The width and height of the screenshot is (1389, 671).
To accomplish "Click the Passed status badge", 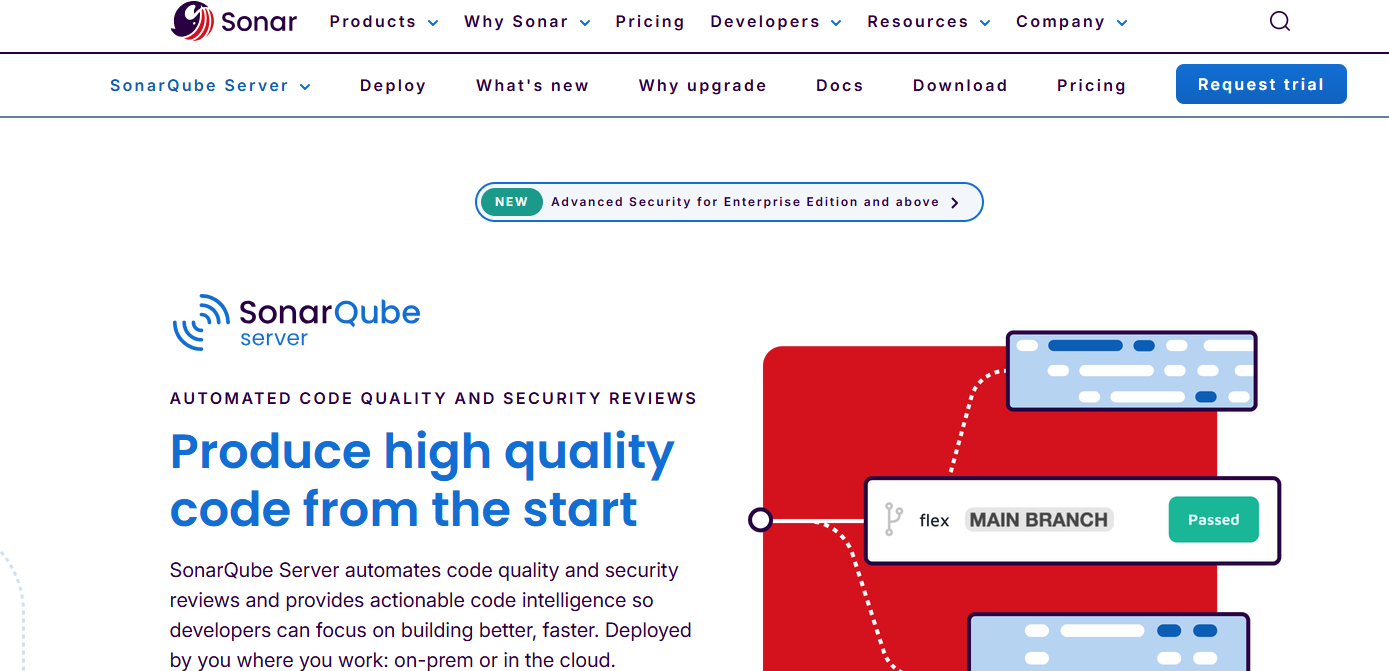I will 1214,520.
